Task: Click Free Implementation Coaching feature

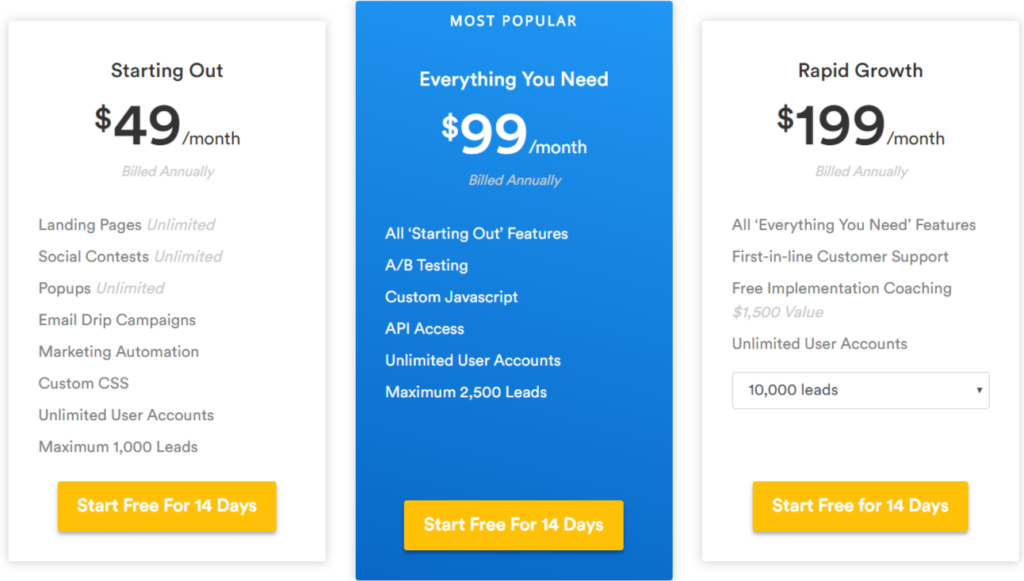Action: pyautogui.click(x=841, y=289)
